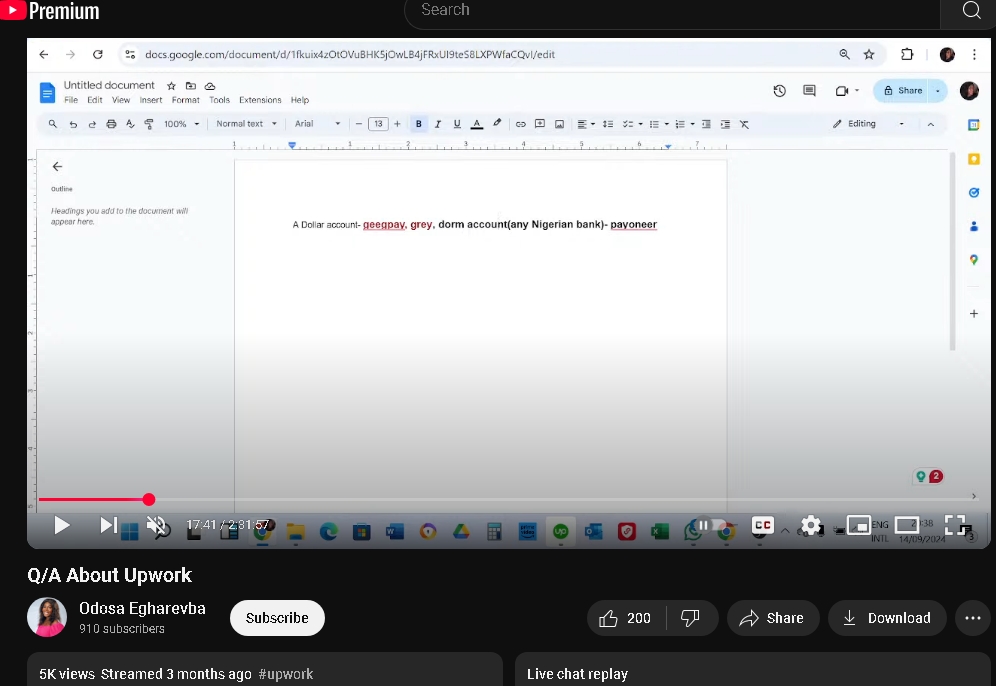Screen dimensions: 996x686
Task: Download the video
Action: coord(887,618)
